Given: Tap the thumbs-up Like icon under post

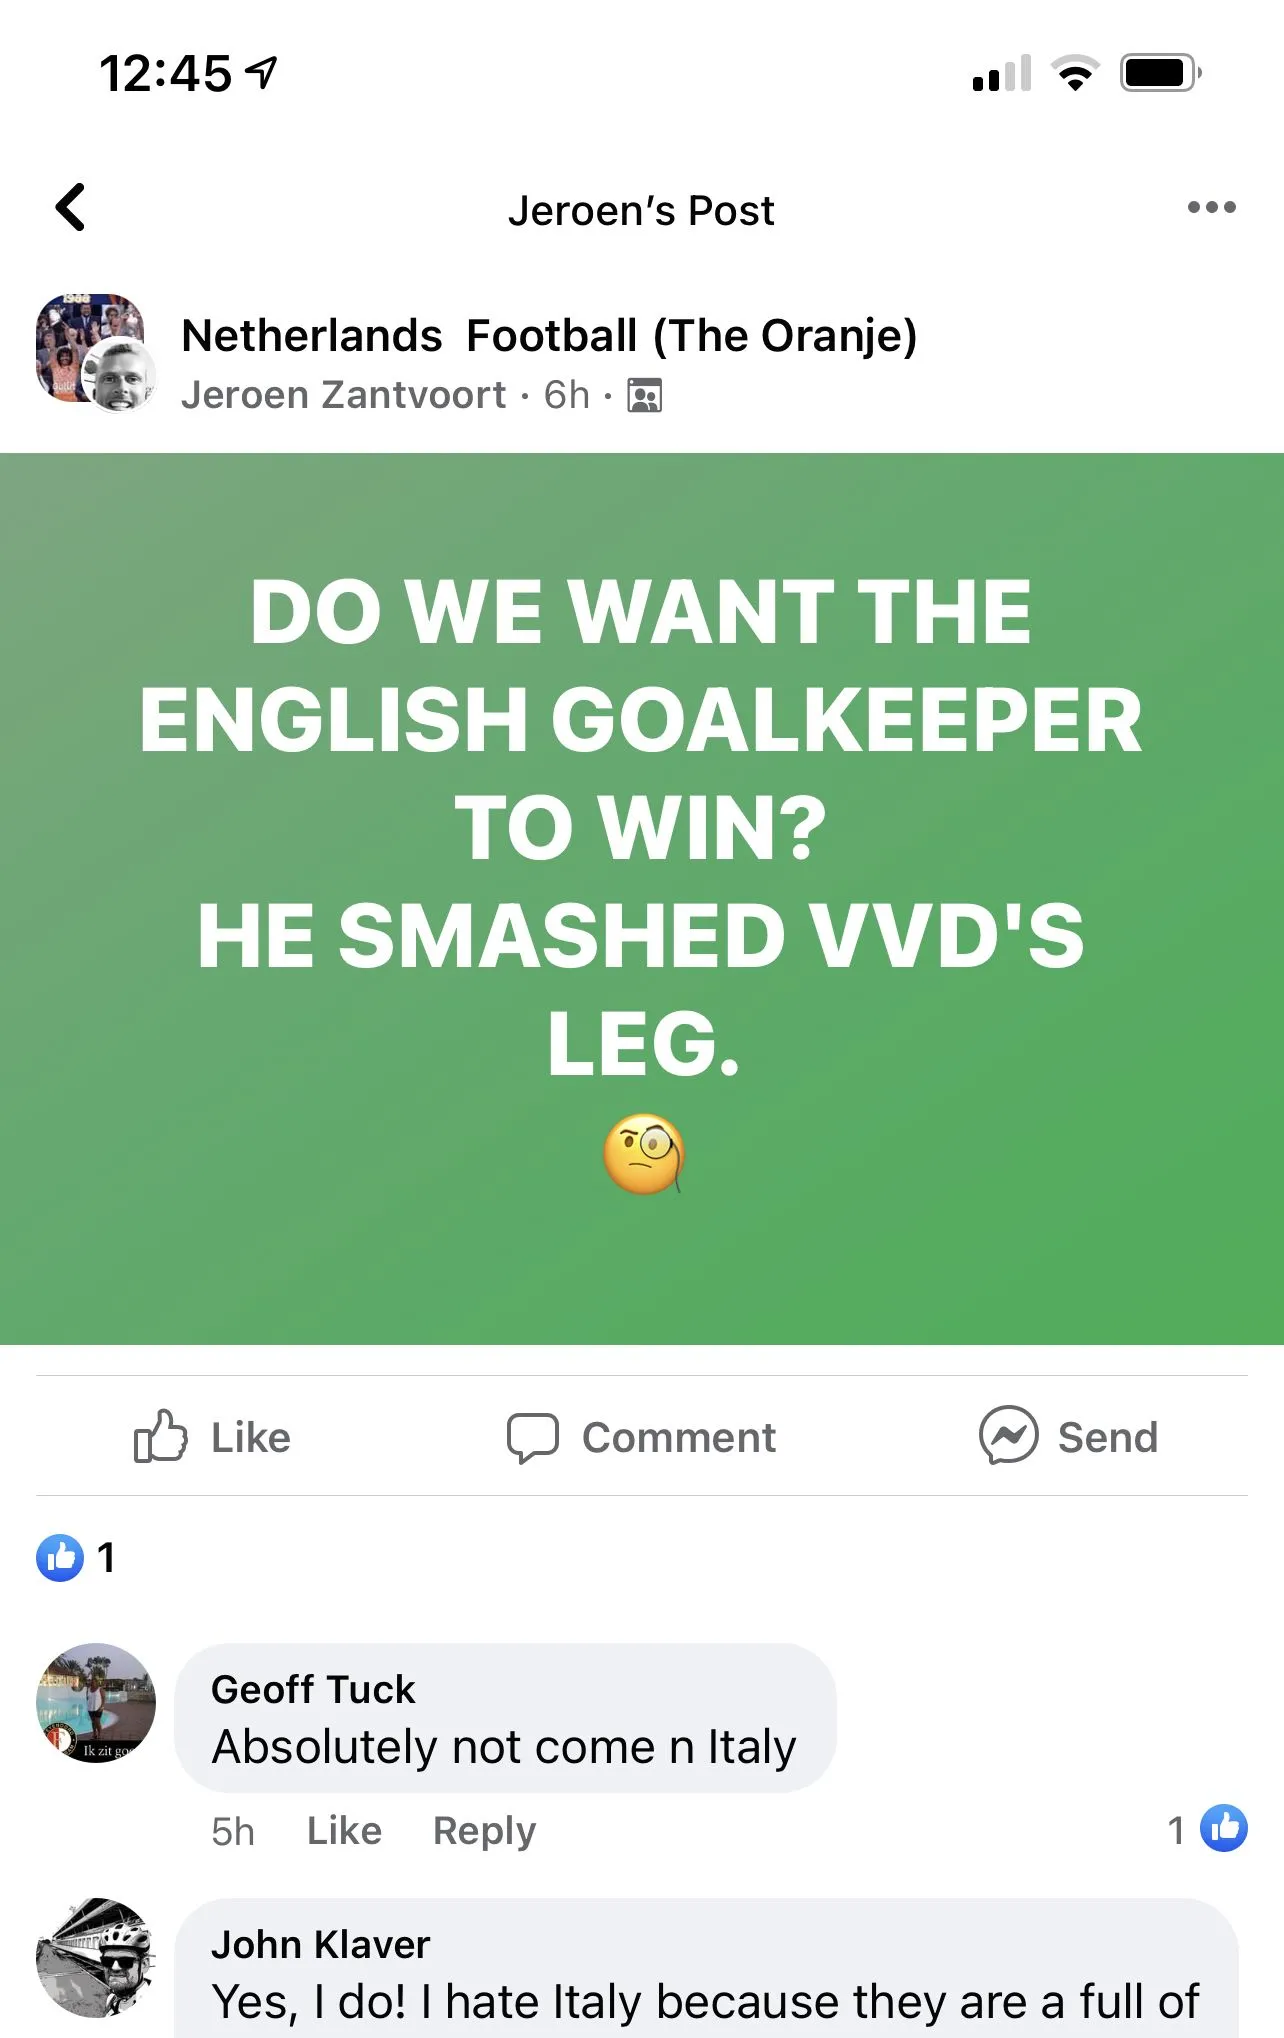Looking at the screenshot, I should click(161, 1437).
